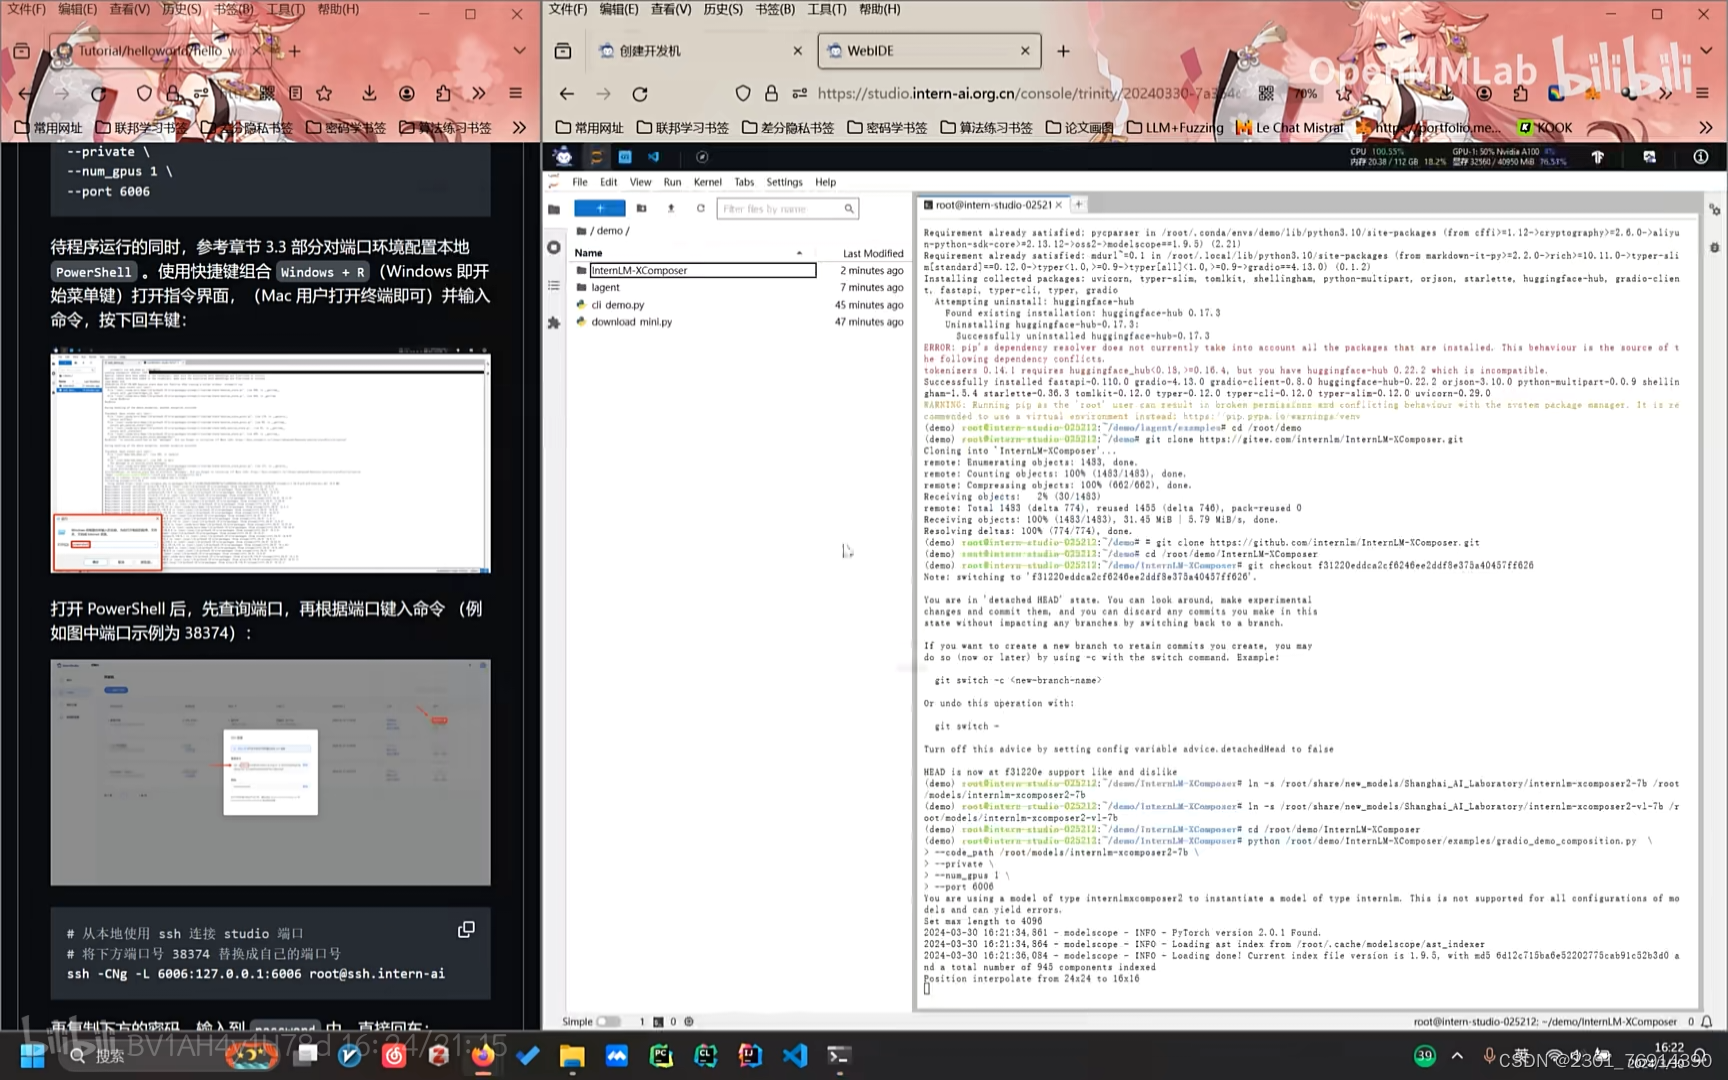
Task: Open extensions puzzle icon in right browser toolbar
Action: coord(1520,93)
